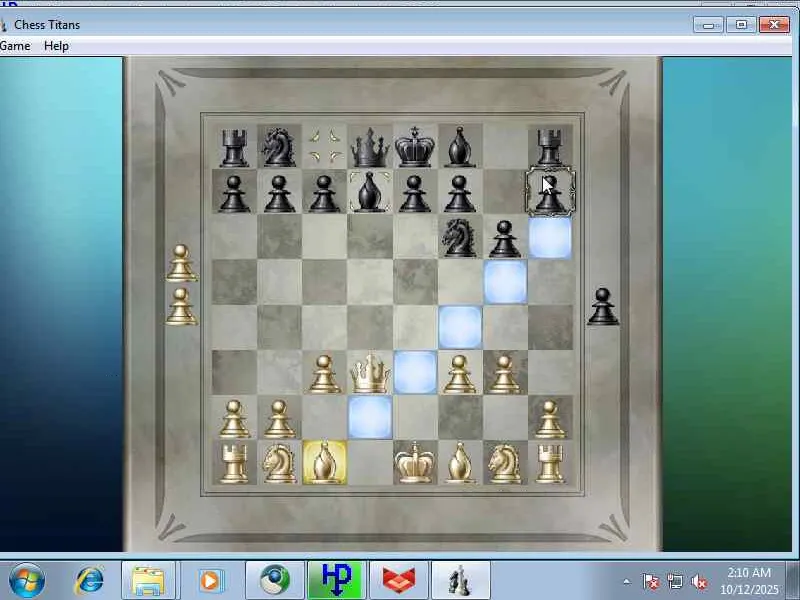This screenshot has height=600, width=800.
Task: Switch to Chess Titans taskbar button
Action: (461, 581)
